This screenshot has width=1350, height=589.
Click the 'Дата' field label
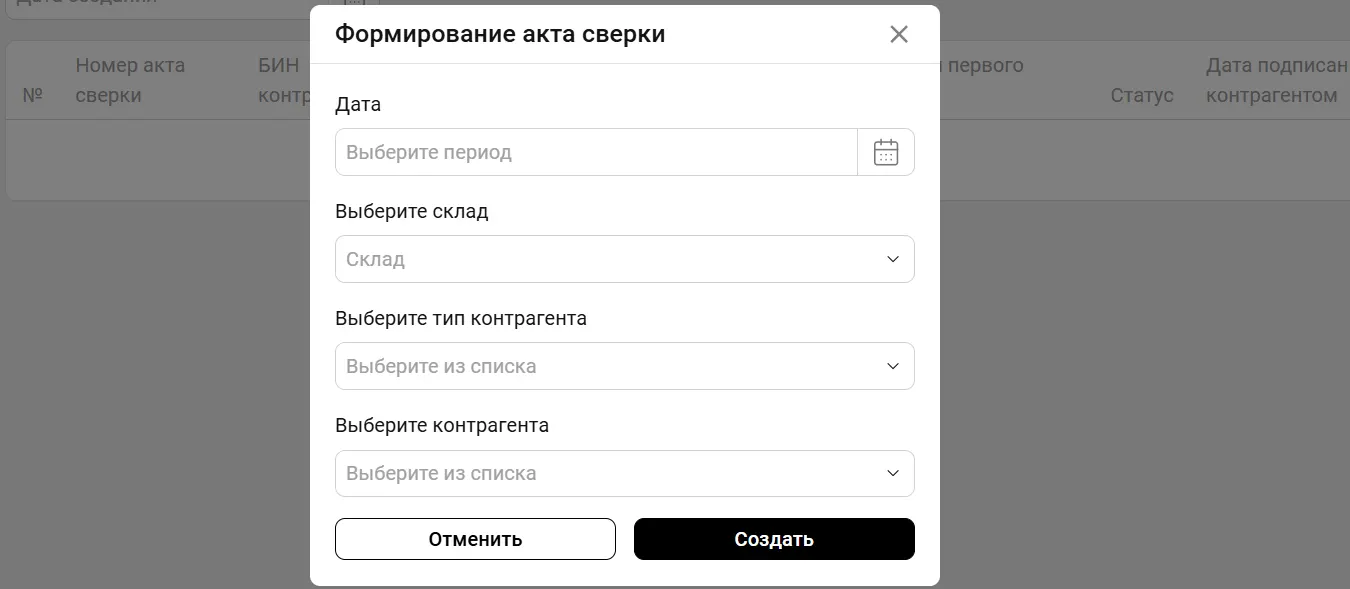(358, 104)
